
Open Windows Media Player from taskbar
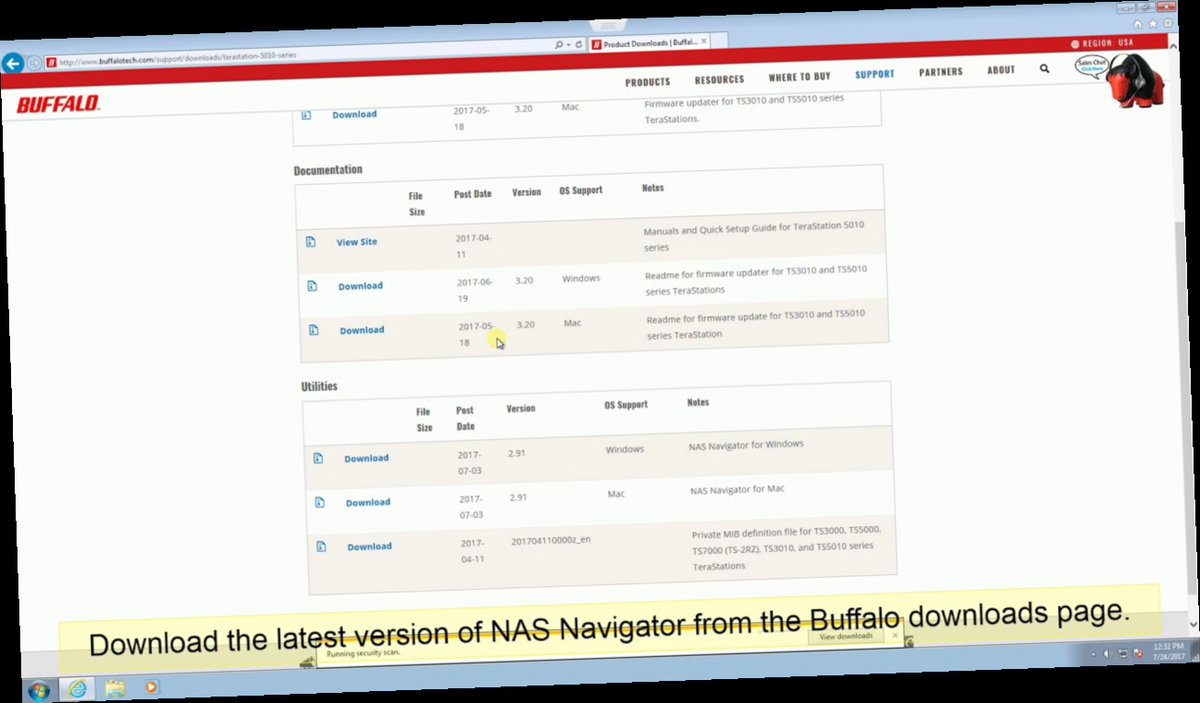151,688
